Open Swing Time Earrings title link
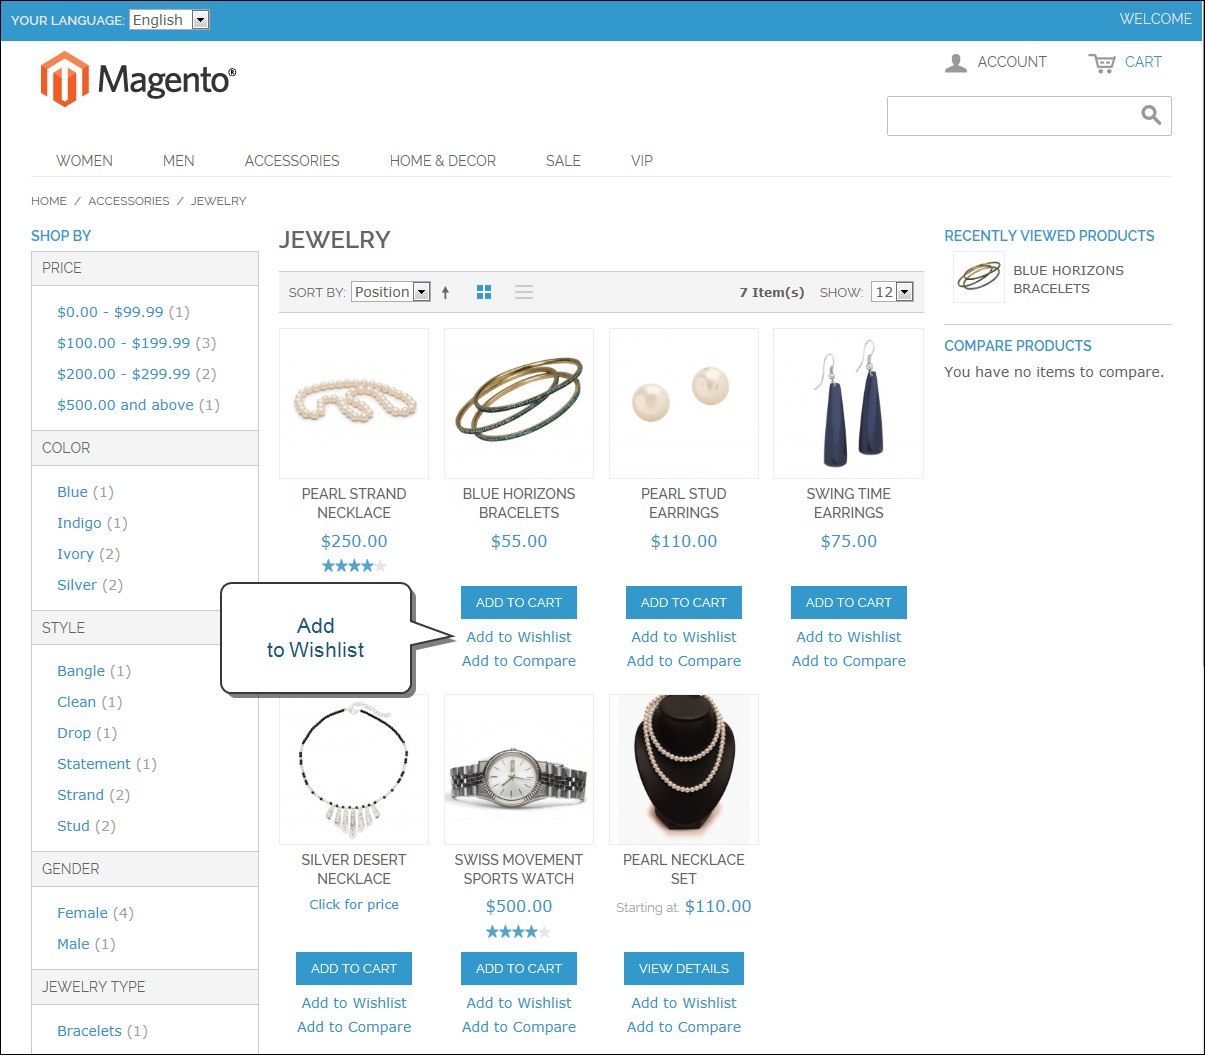 (x=849, y=503)
